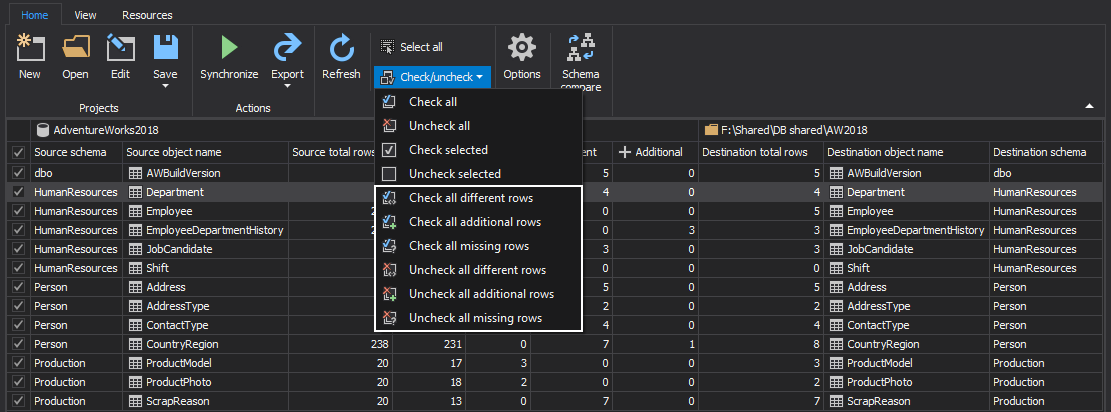The image size is (1111, 412).
Task: Click Uncheck all in the menu
Action: [x=439, y=126]
